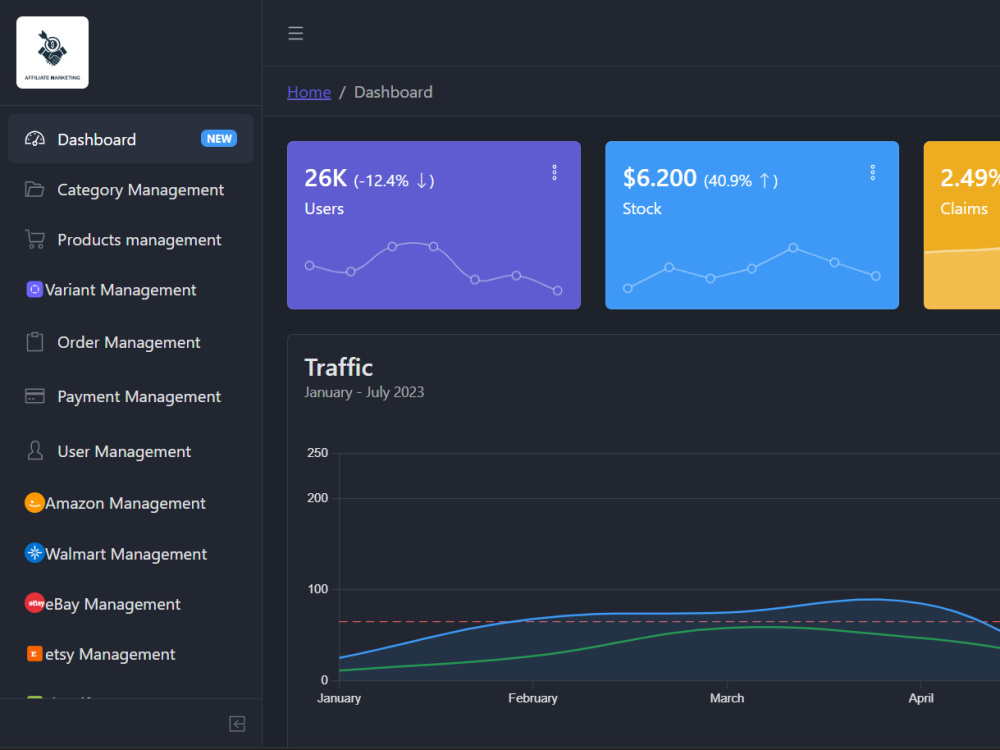Click the Dashboard breadcrumb text

tap(393, 92)
